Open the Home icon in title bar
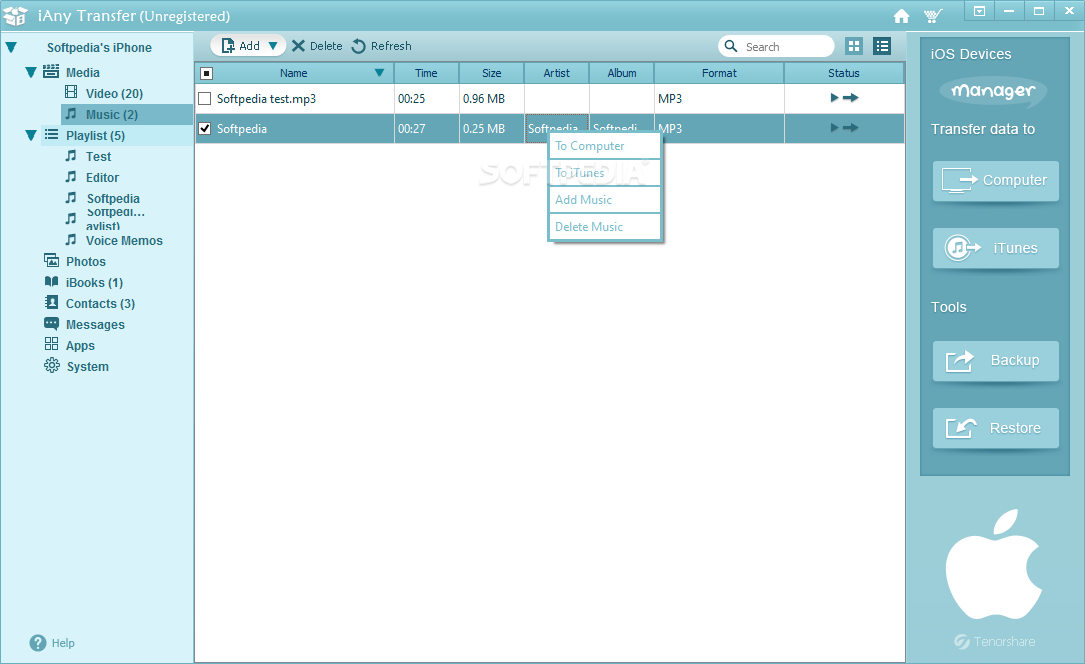 click(901, 16)
